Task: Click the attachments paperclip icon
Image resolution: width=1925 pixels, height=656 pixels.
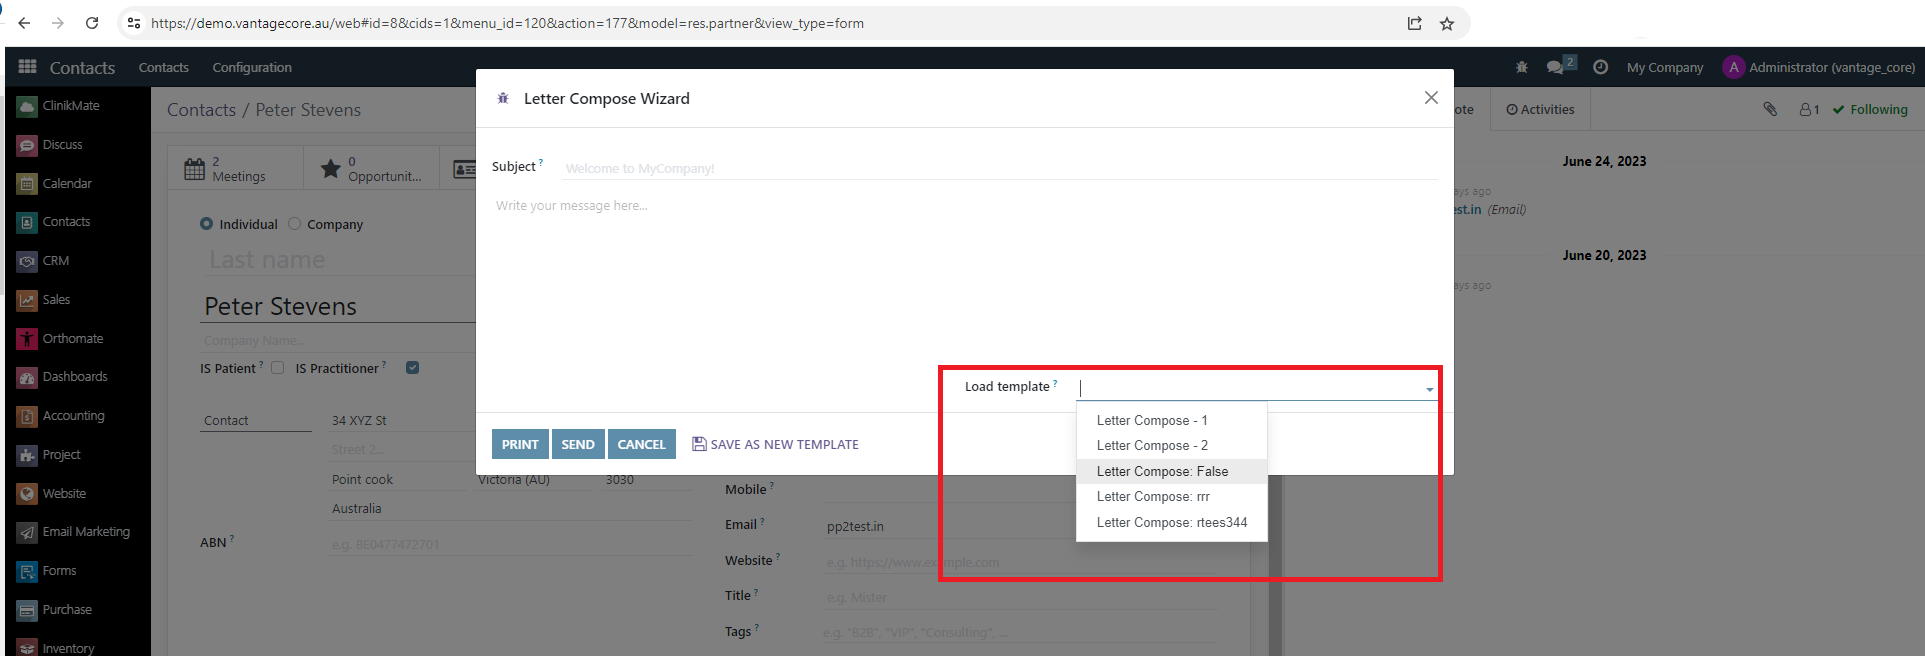Action: click(1770, 109)
